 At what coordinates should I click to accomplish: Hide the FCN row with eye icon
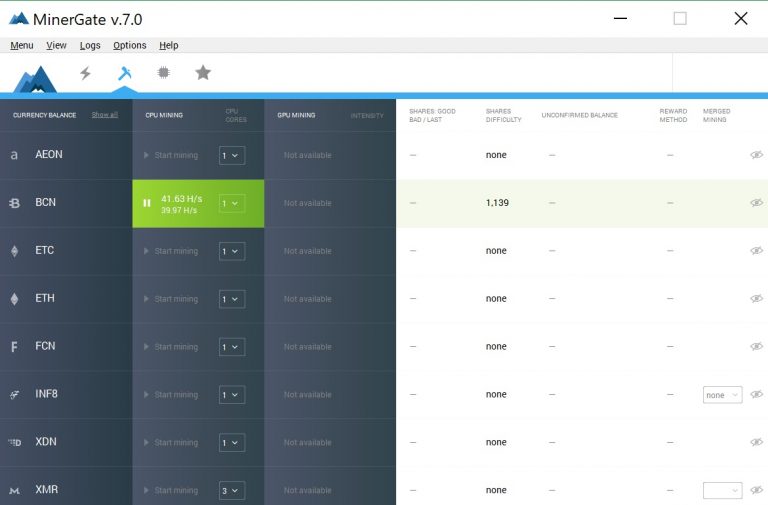[756, 346]
